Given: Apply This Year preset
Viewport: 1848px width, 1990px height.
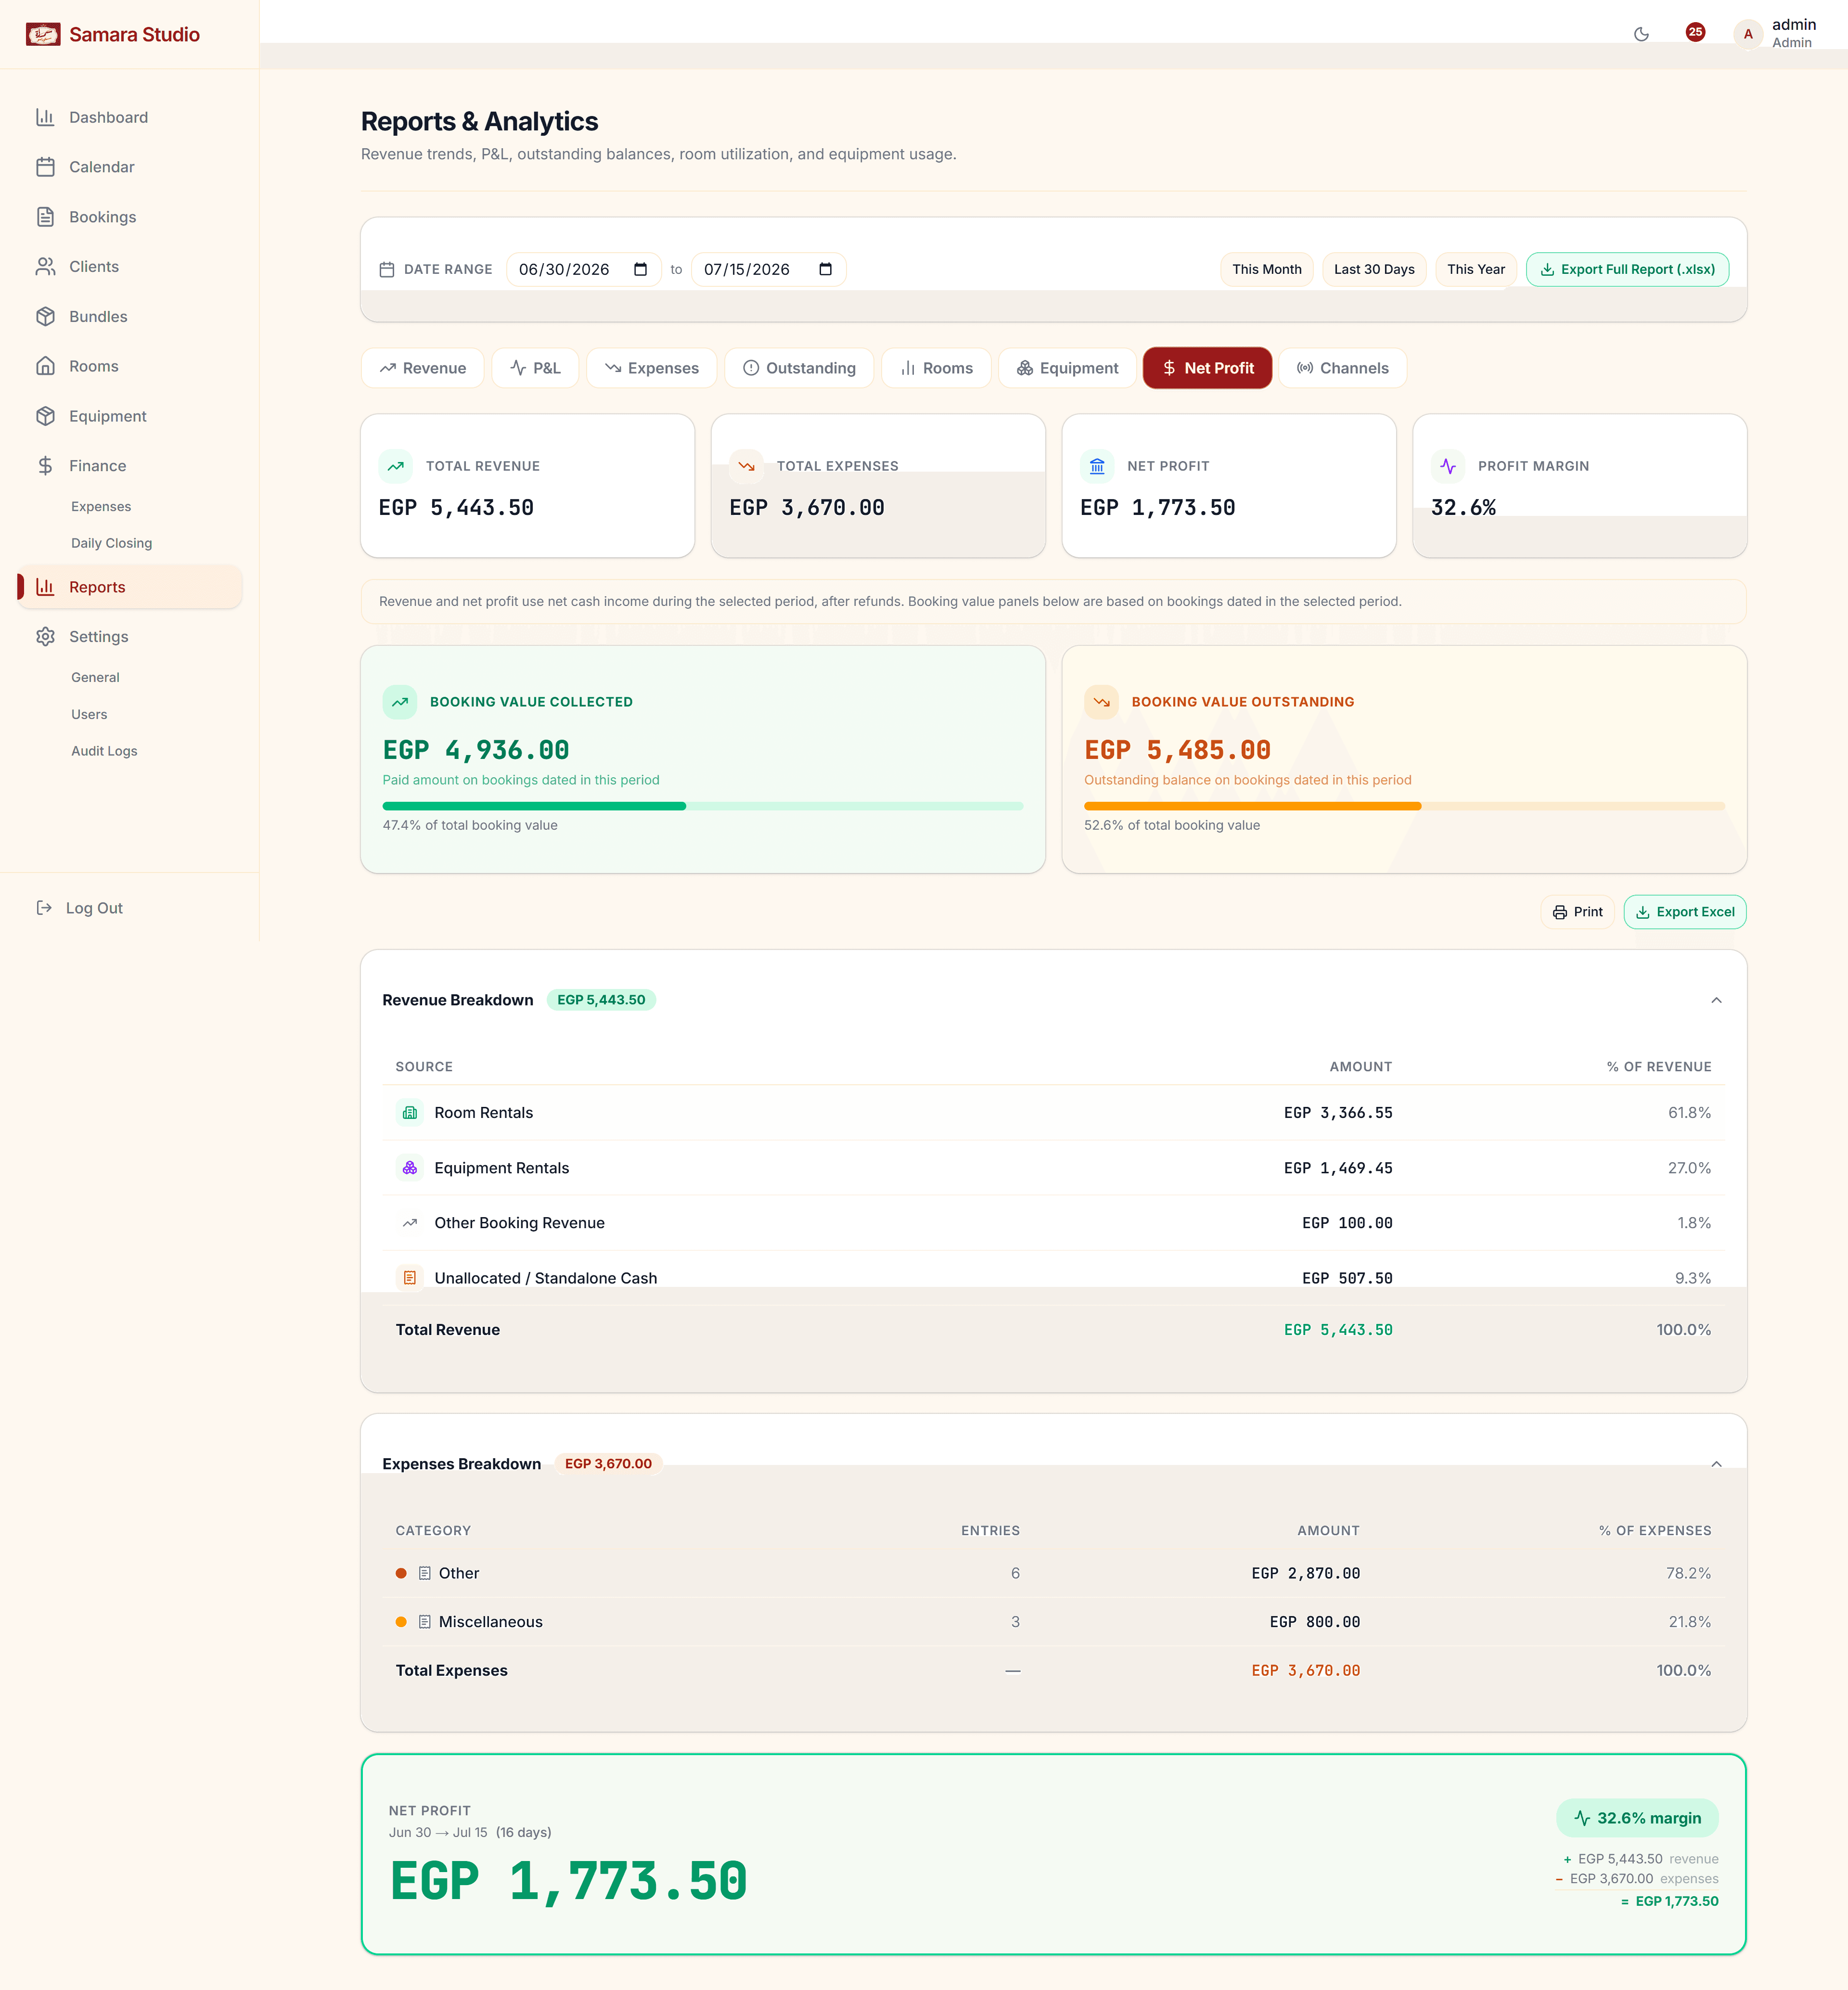Looking at the screenshot, I should (1476, 269).
